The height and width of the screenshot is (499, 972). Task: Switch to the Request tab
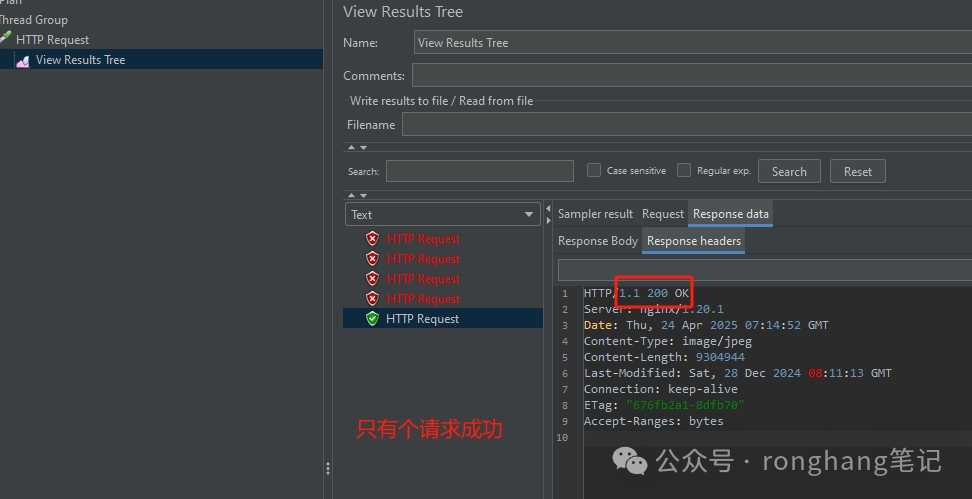662,214
